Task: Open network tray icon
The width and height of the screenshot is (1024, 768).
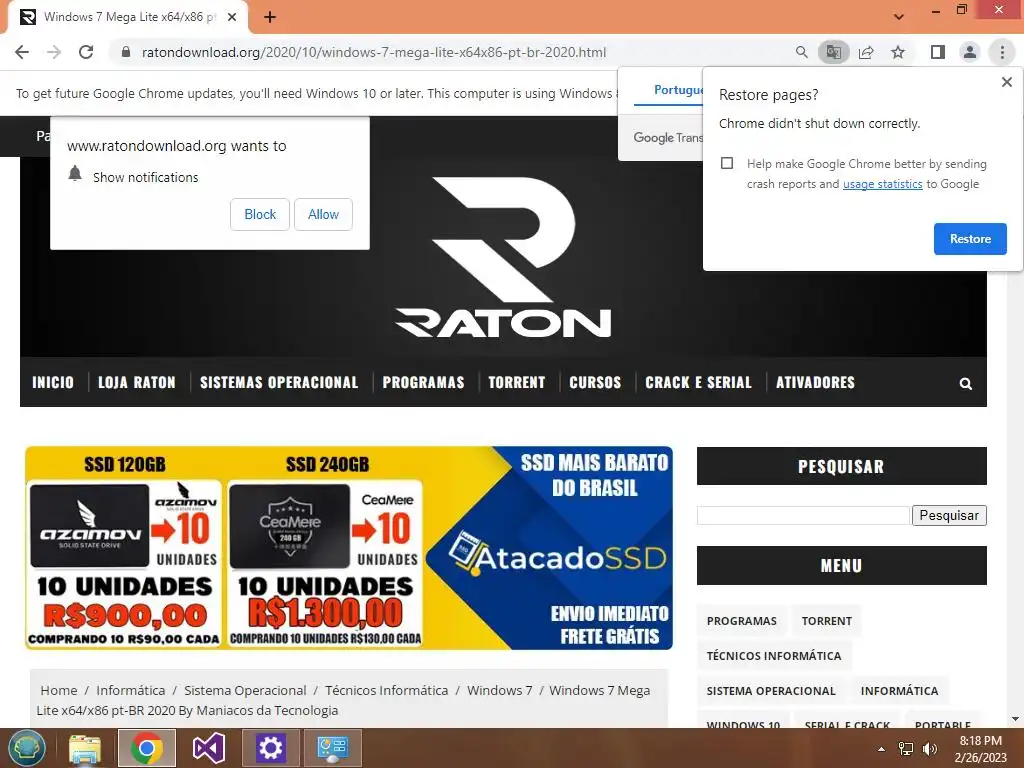Action: click(x=906, y=749)
